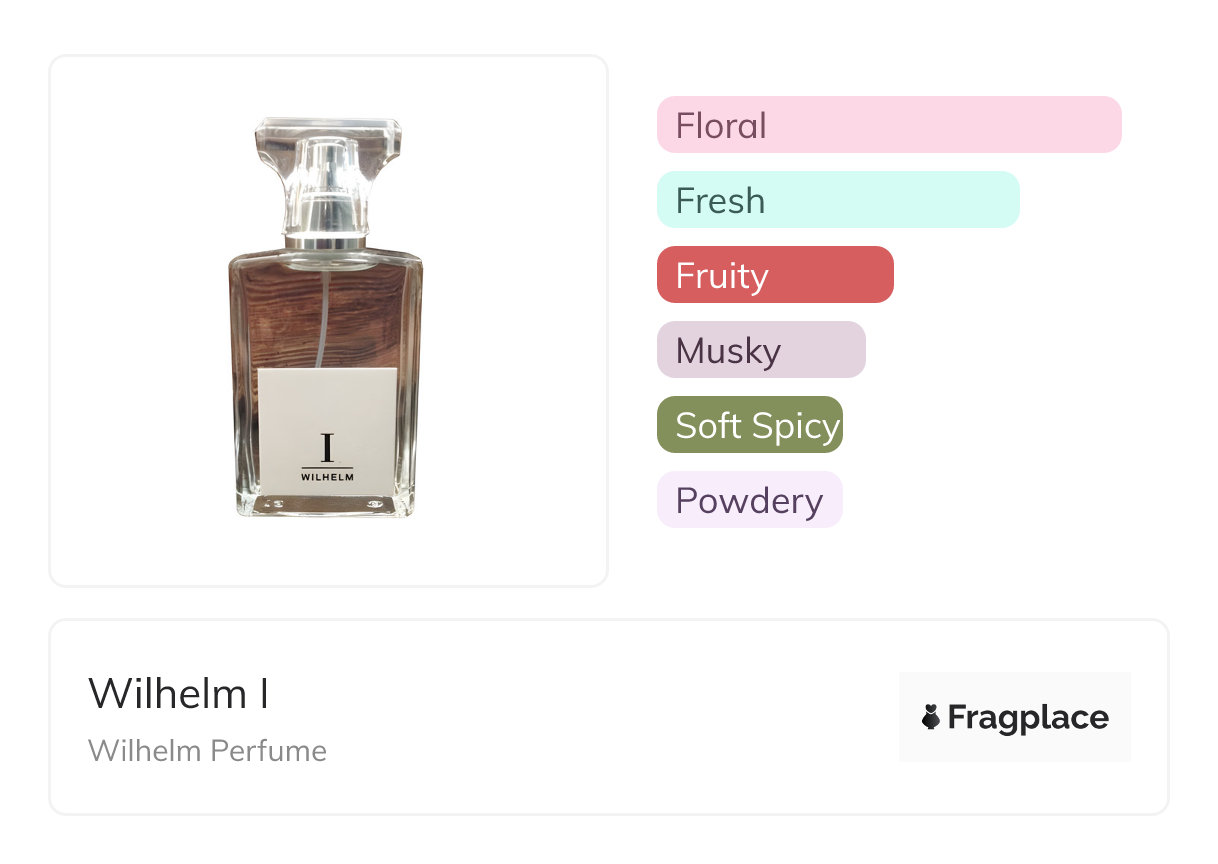Choose the red Fruity accord bar
The image size is (1218, 864).
pyautogui.click(x=775, y=275)
